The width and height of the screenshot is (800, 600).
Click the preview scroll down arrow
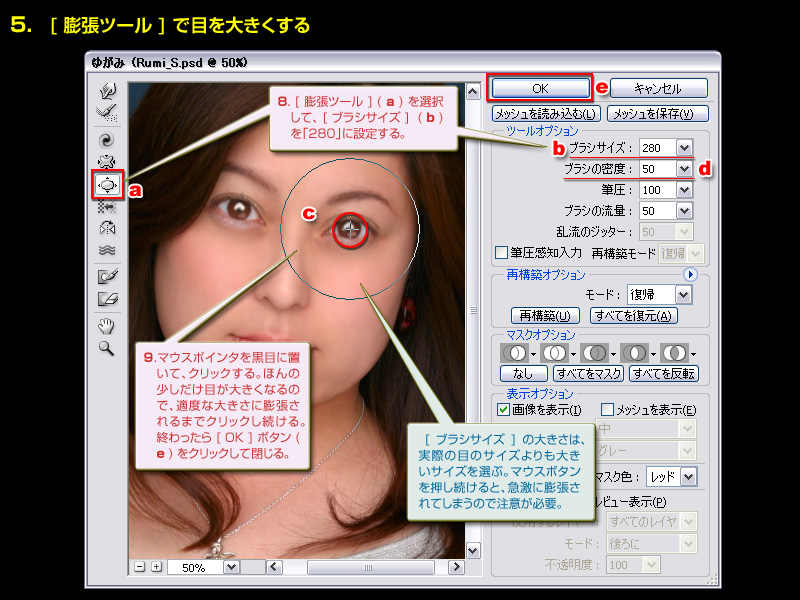[473, 551]
